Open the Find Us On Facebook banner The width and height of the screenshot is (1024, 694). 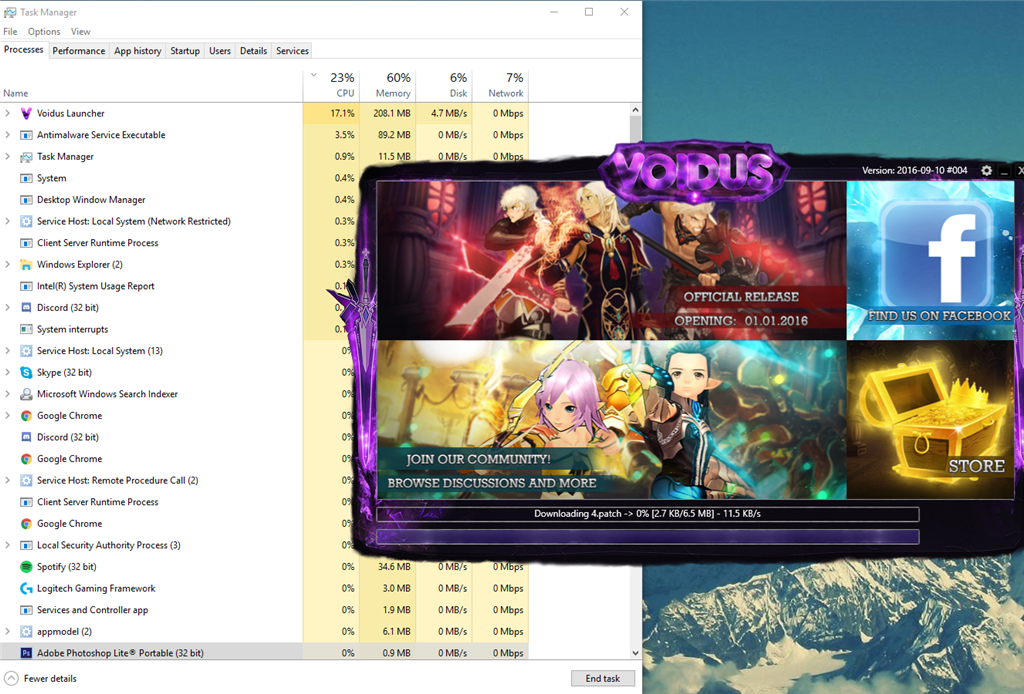tap(930, 260)
